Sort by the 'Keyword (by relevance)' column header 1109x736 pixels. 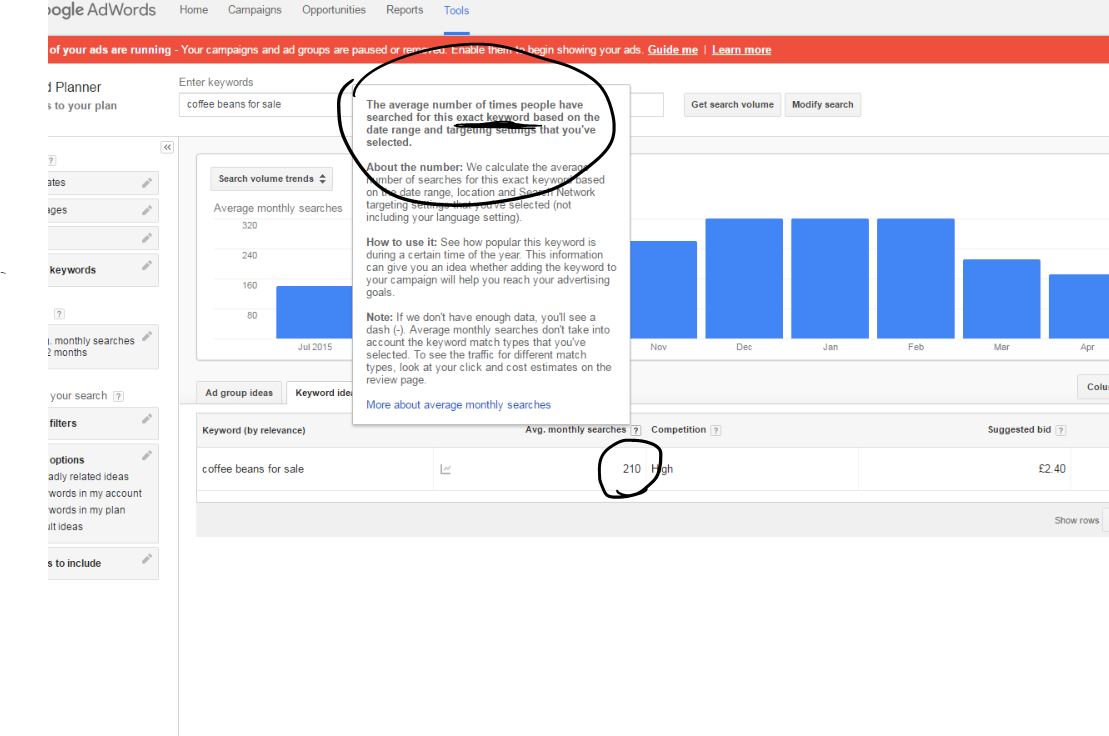pos(254,431)
